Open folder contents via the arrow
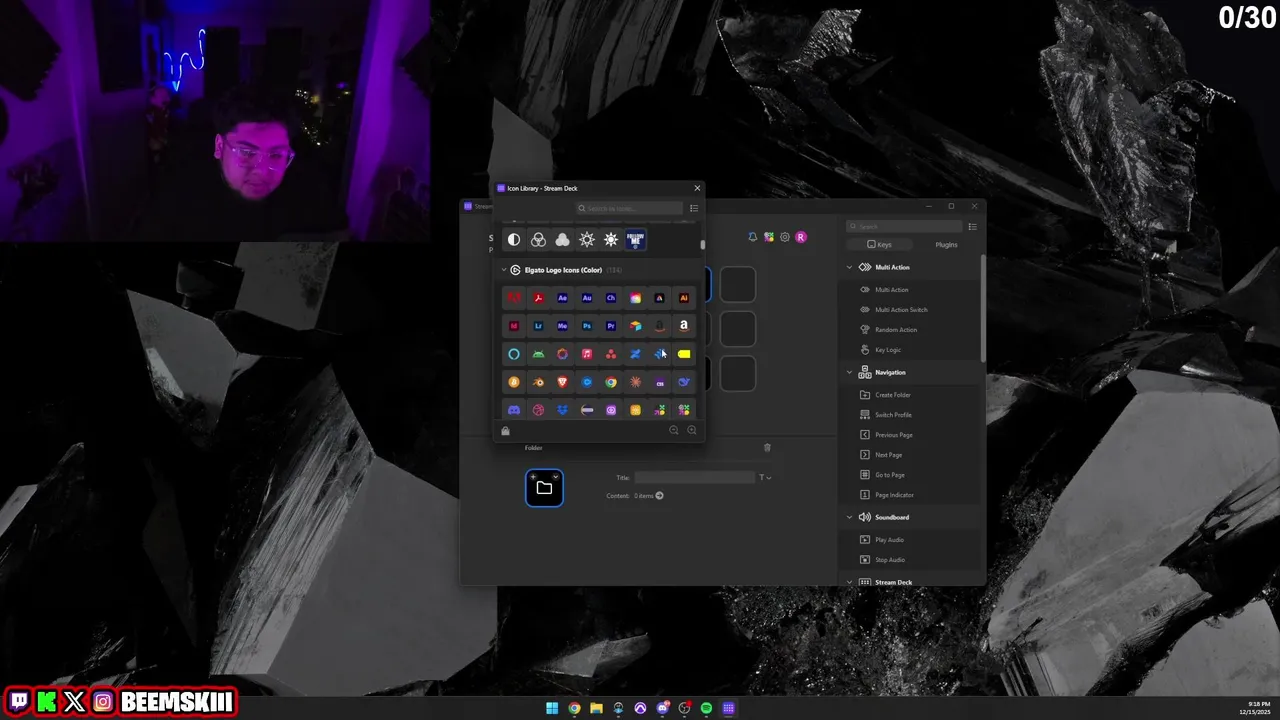Image resolution: width=1280 pixels, height=720 pixels. (659, 496)
